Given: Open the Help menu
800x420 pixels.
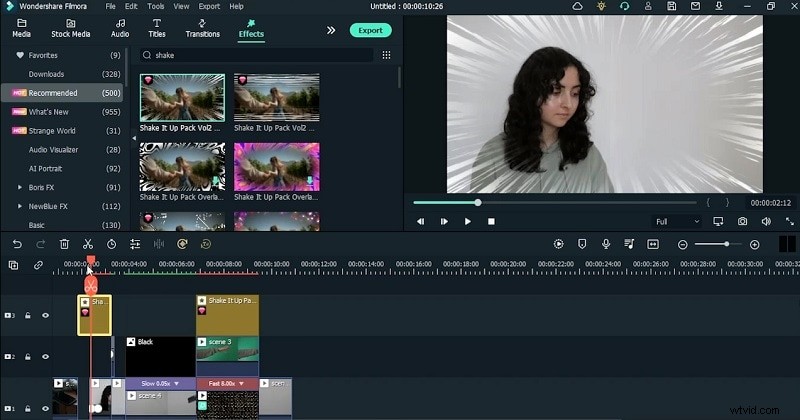Looking at the screenshot, I should coord(236,6).
